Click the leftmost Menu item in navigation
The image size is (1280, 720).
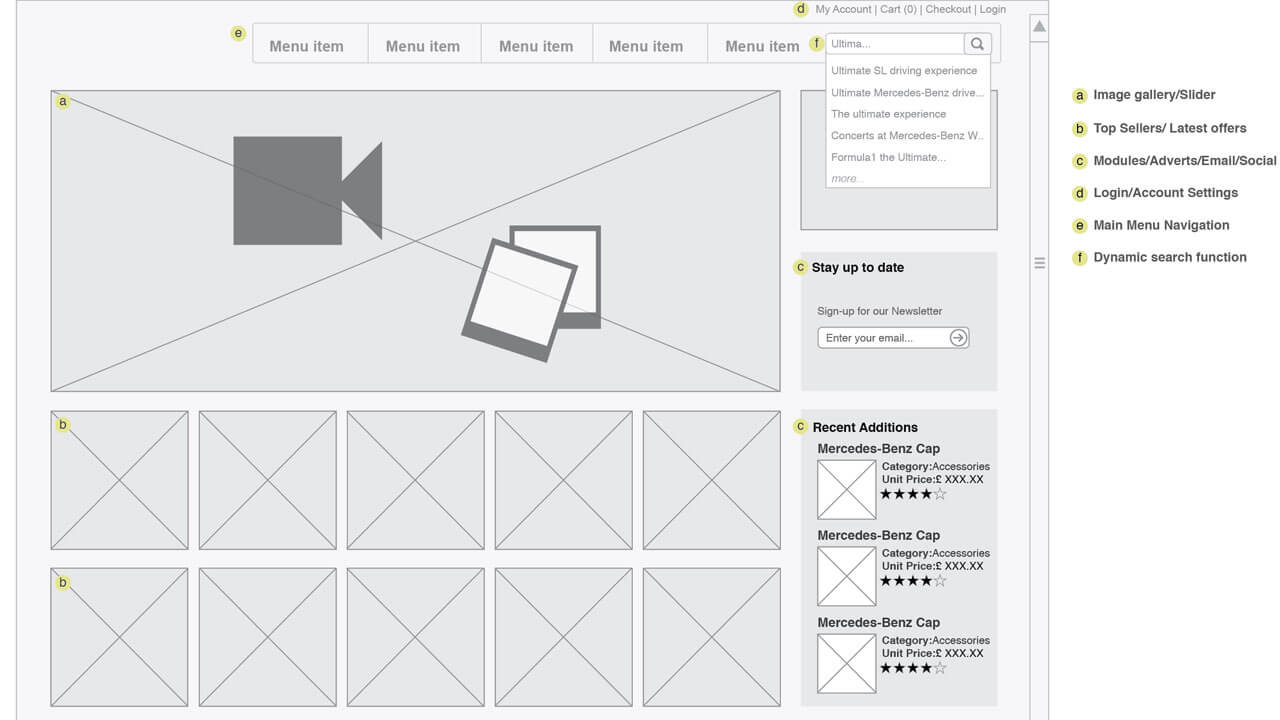[306, 46]
